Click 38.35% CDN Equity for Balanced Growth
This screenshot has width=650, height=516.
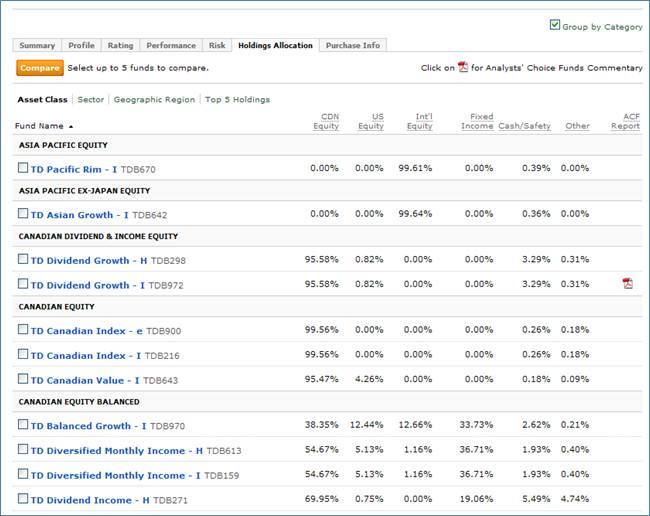pos(322,425)
